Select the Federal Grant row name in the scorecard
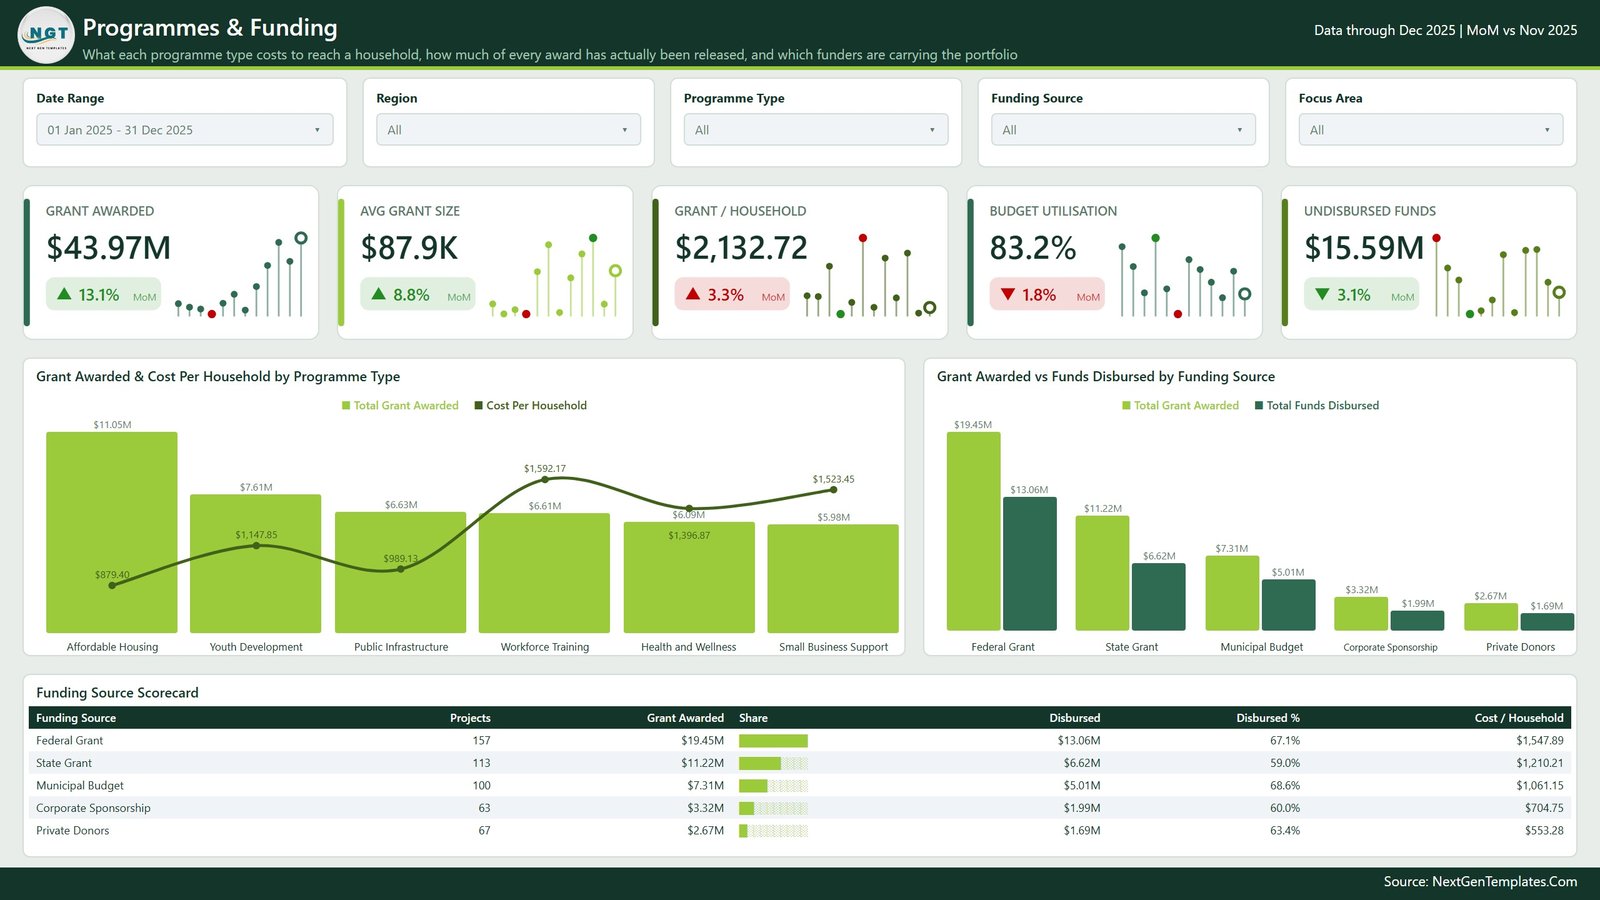Screen dimensions: 1600x900 (x=70, y=741)
